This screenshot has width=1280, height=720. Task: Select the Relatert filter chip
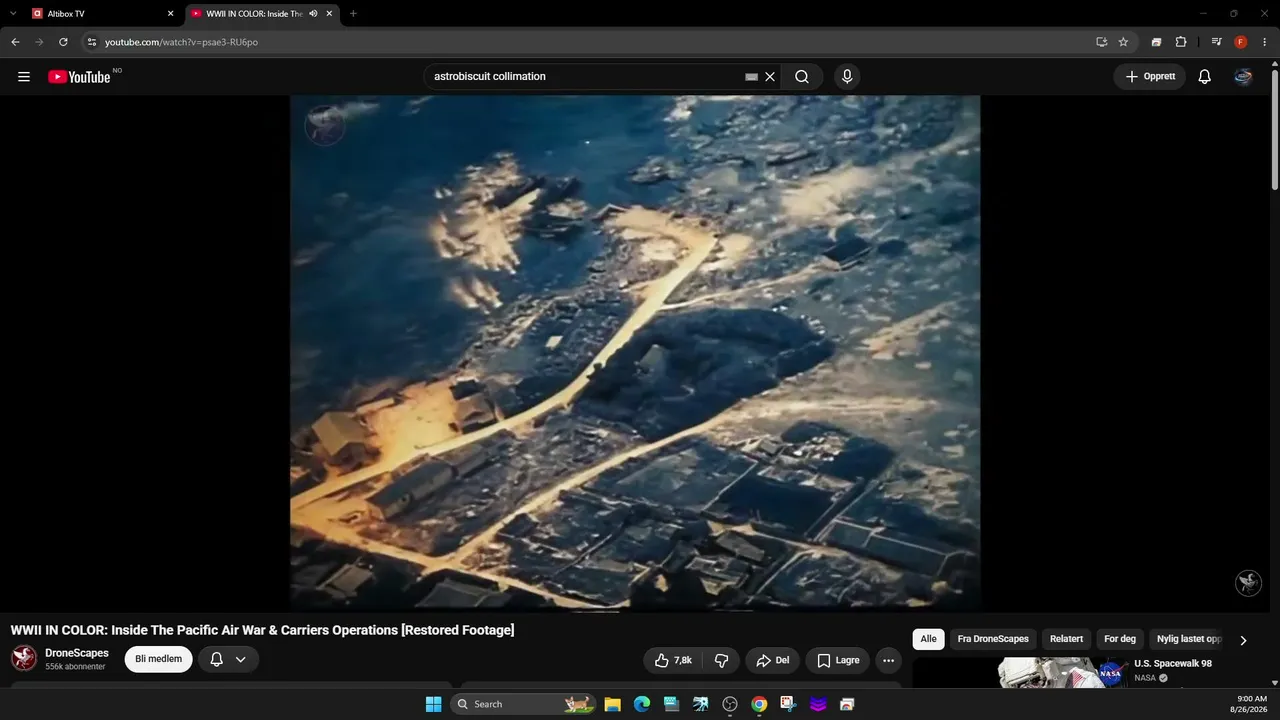(1066, 639)
